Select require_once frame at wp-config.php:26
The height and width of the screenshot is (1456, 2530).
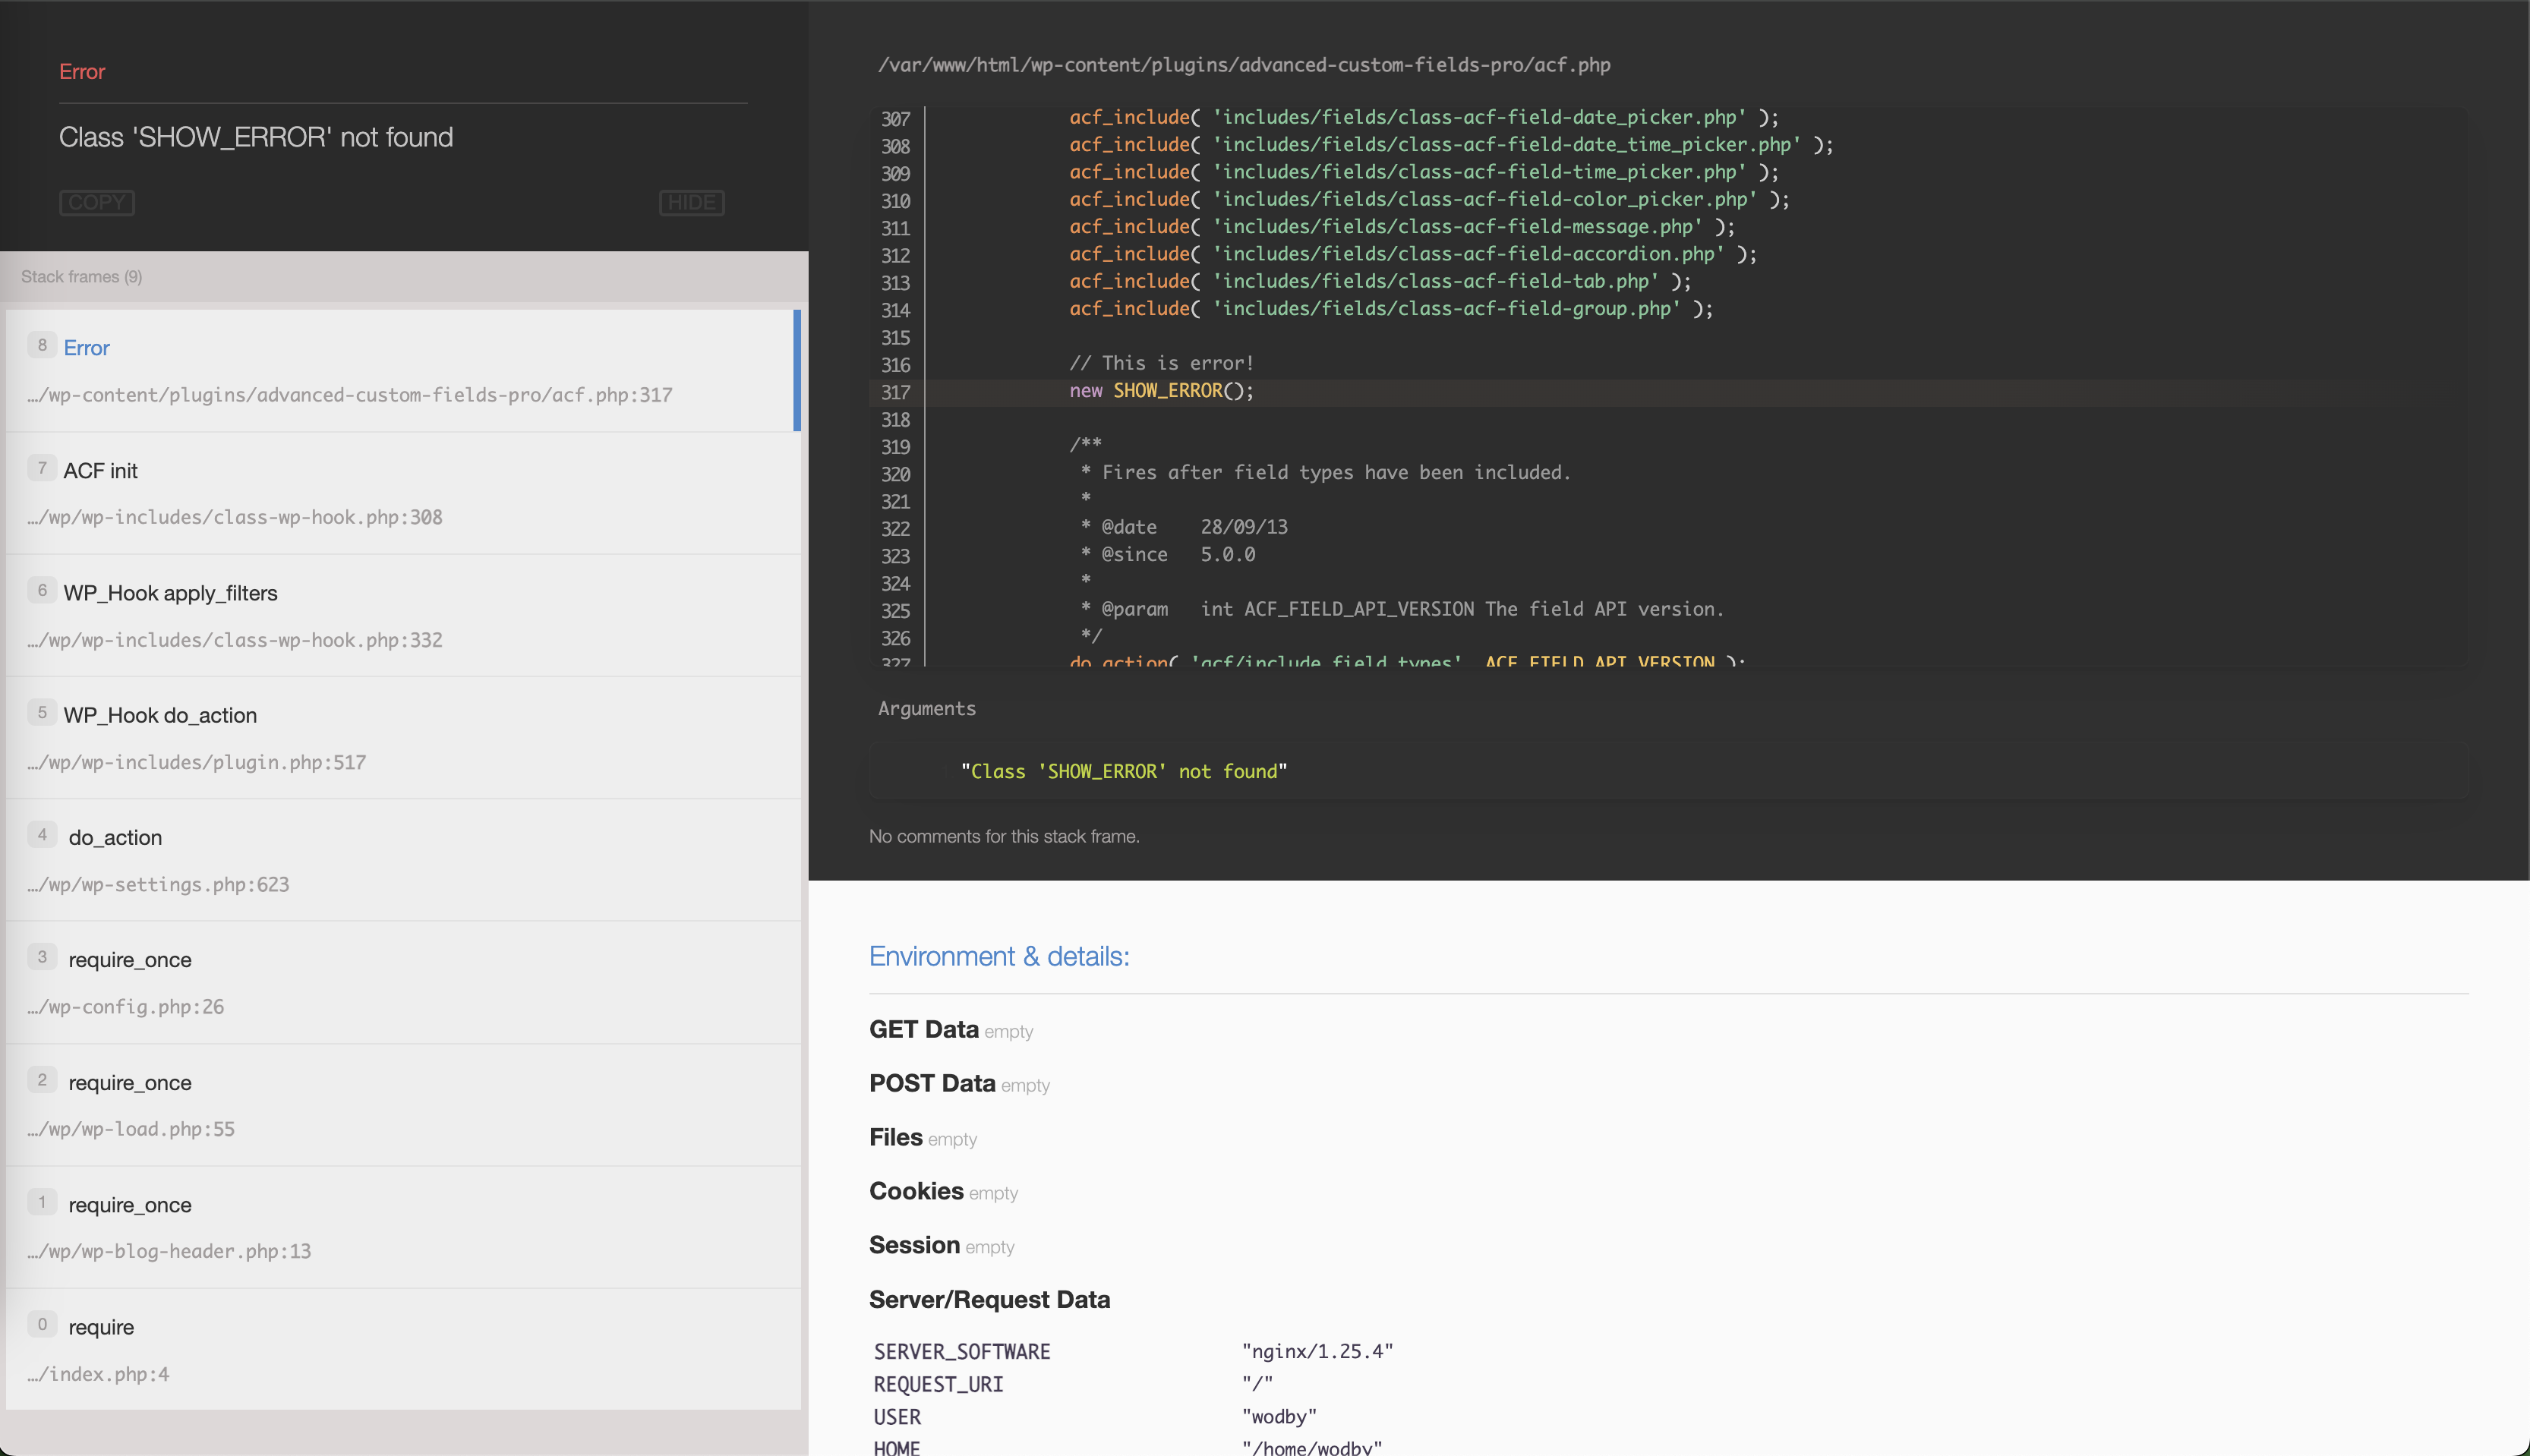point(400,982)
